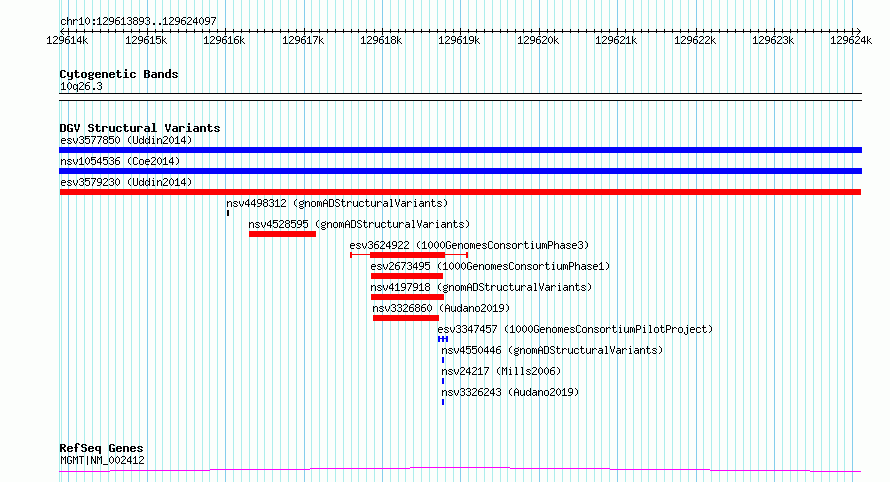Click the 129621k ruler label
890x482 pixels.
coord(616,40)
